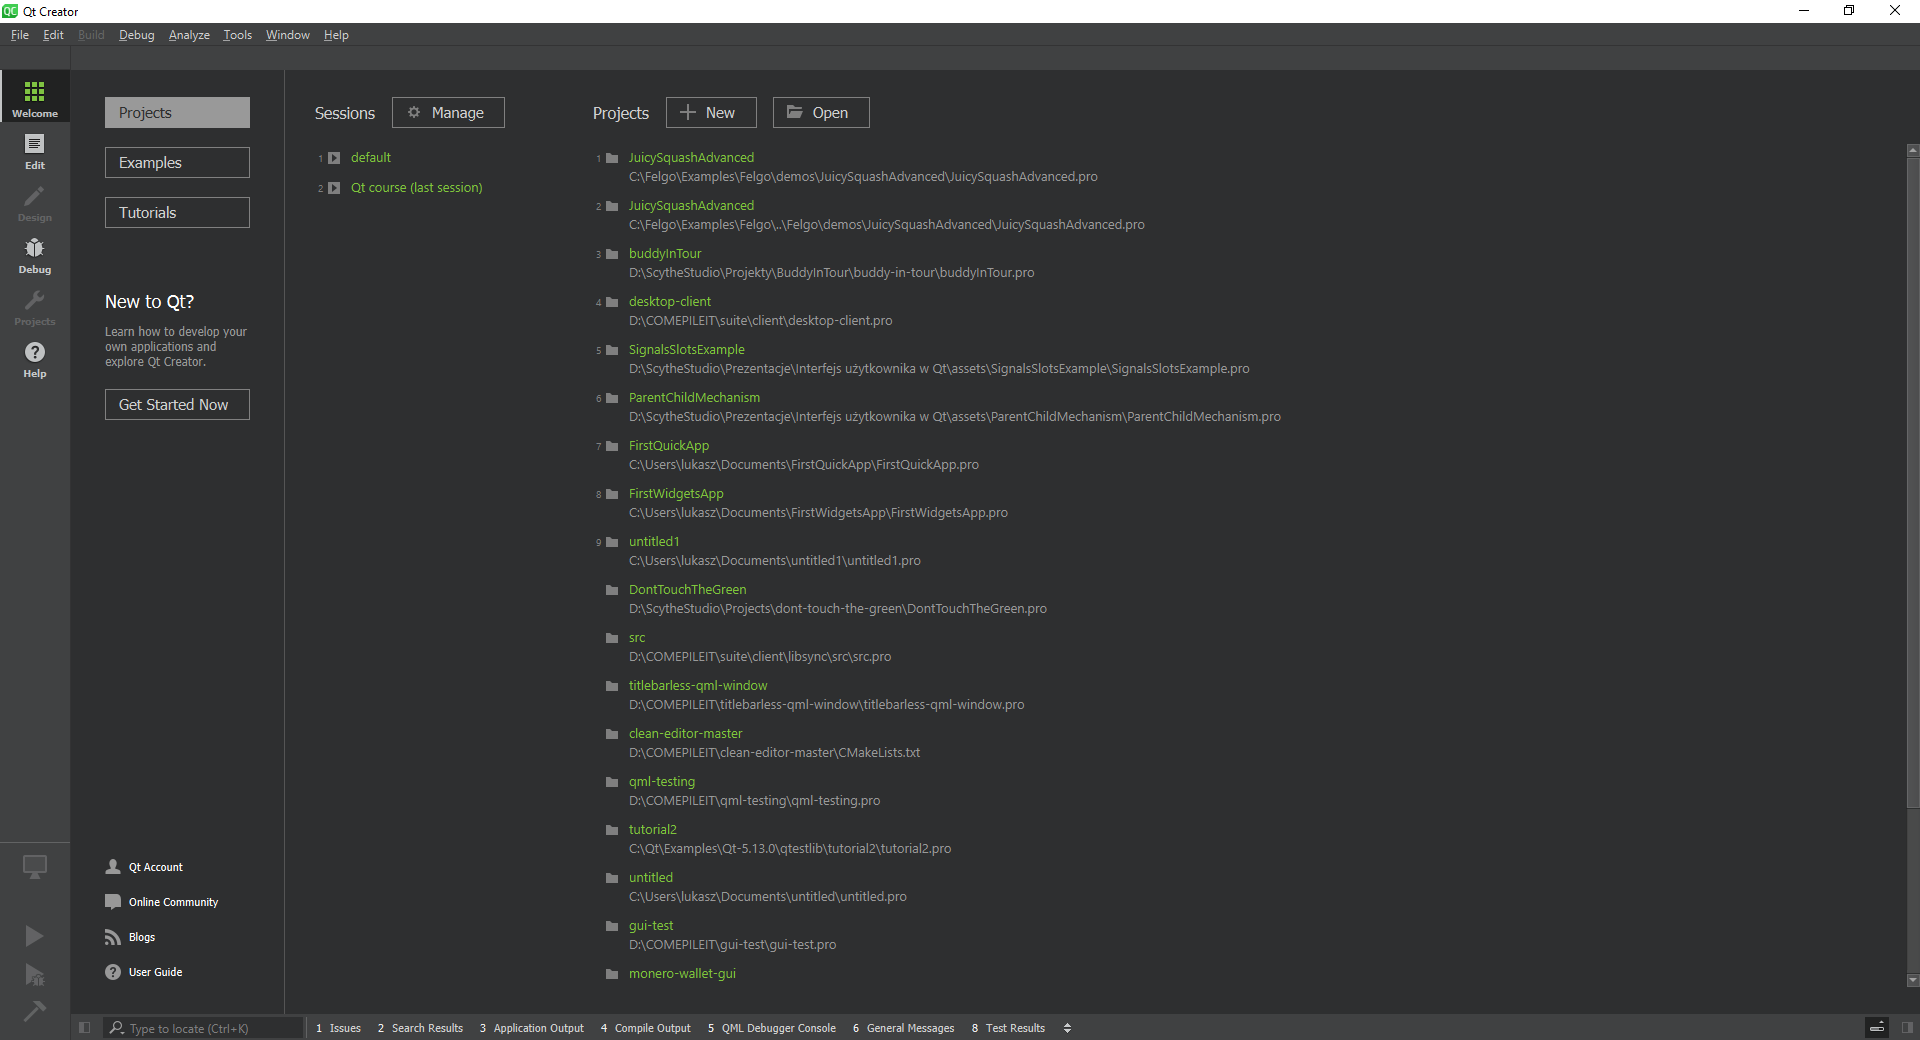This screenshot has height=1040, width=1920.
Task: Switch to Welcome mode
Action: (x=34, y=97)
